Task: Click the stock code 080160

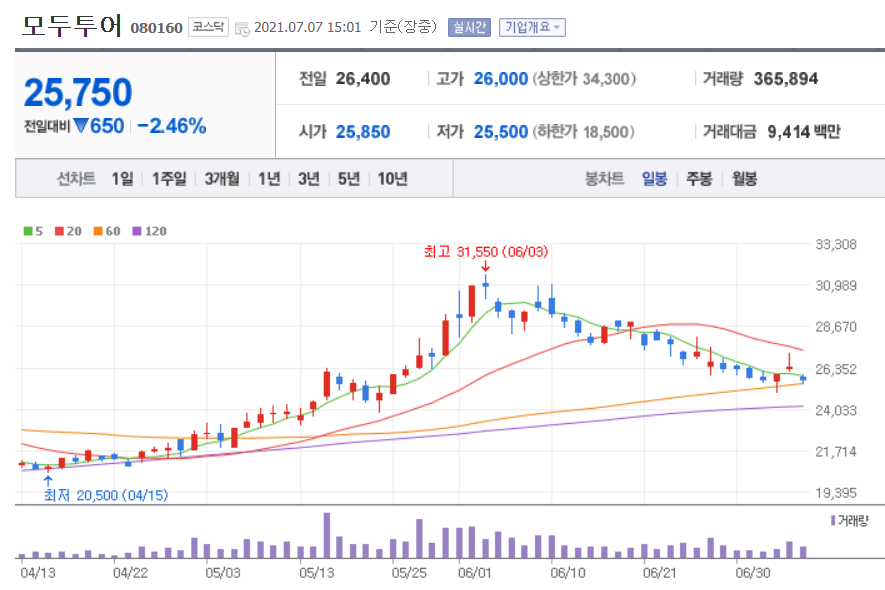Action: pos(156,28)
